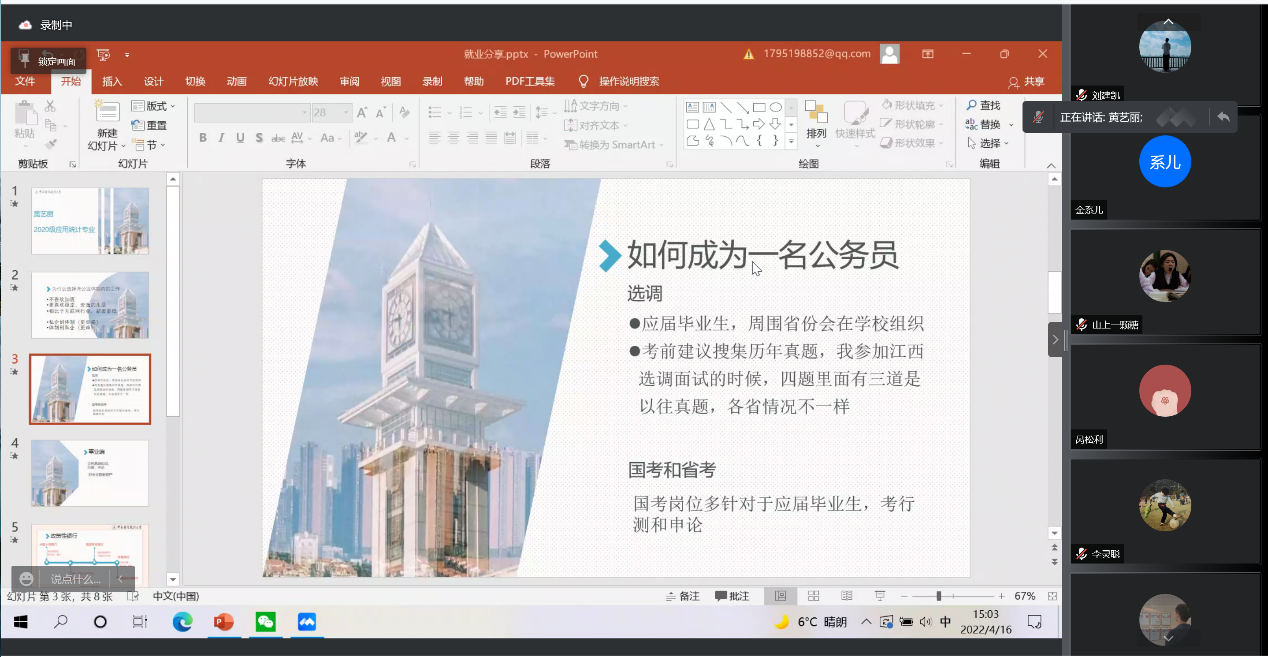Viewport: 1268px width, 657px height.
Task: Expand the participants side panel arrow
Action: [x=1056, y=339]
